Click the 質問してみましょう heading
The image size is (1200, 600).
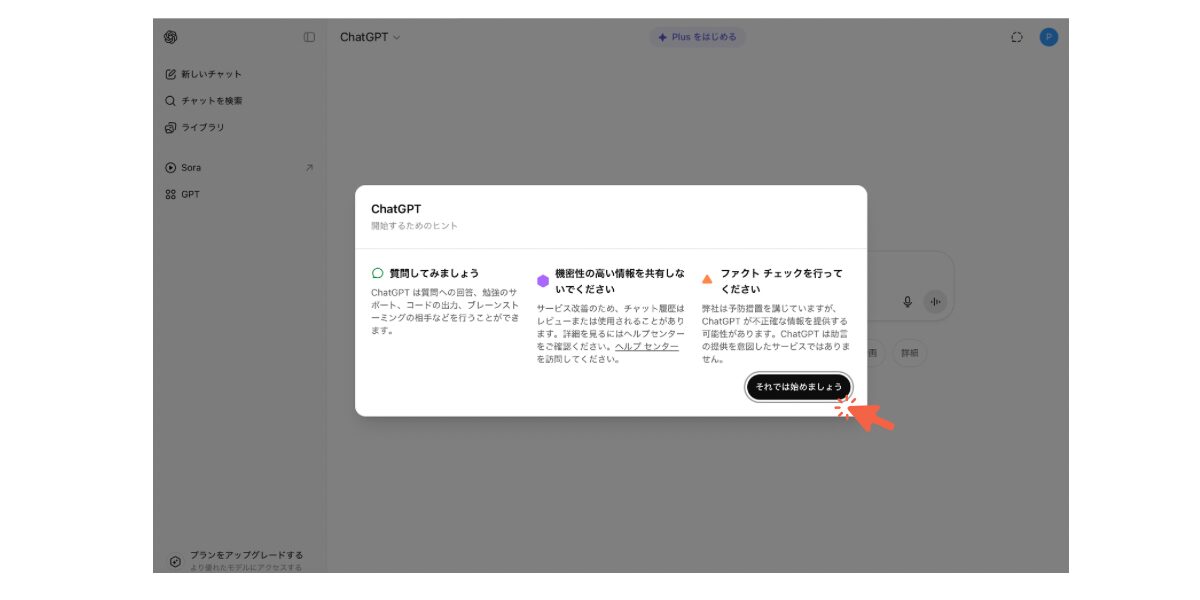pos(434,273)
